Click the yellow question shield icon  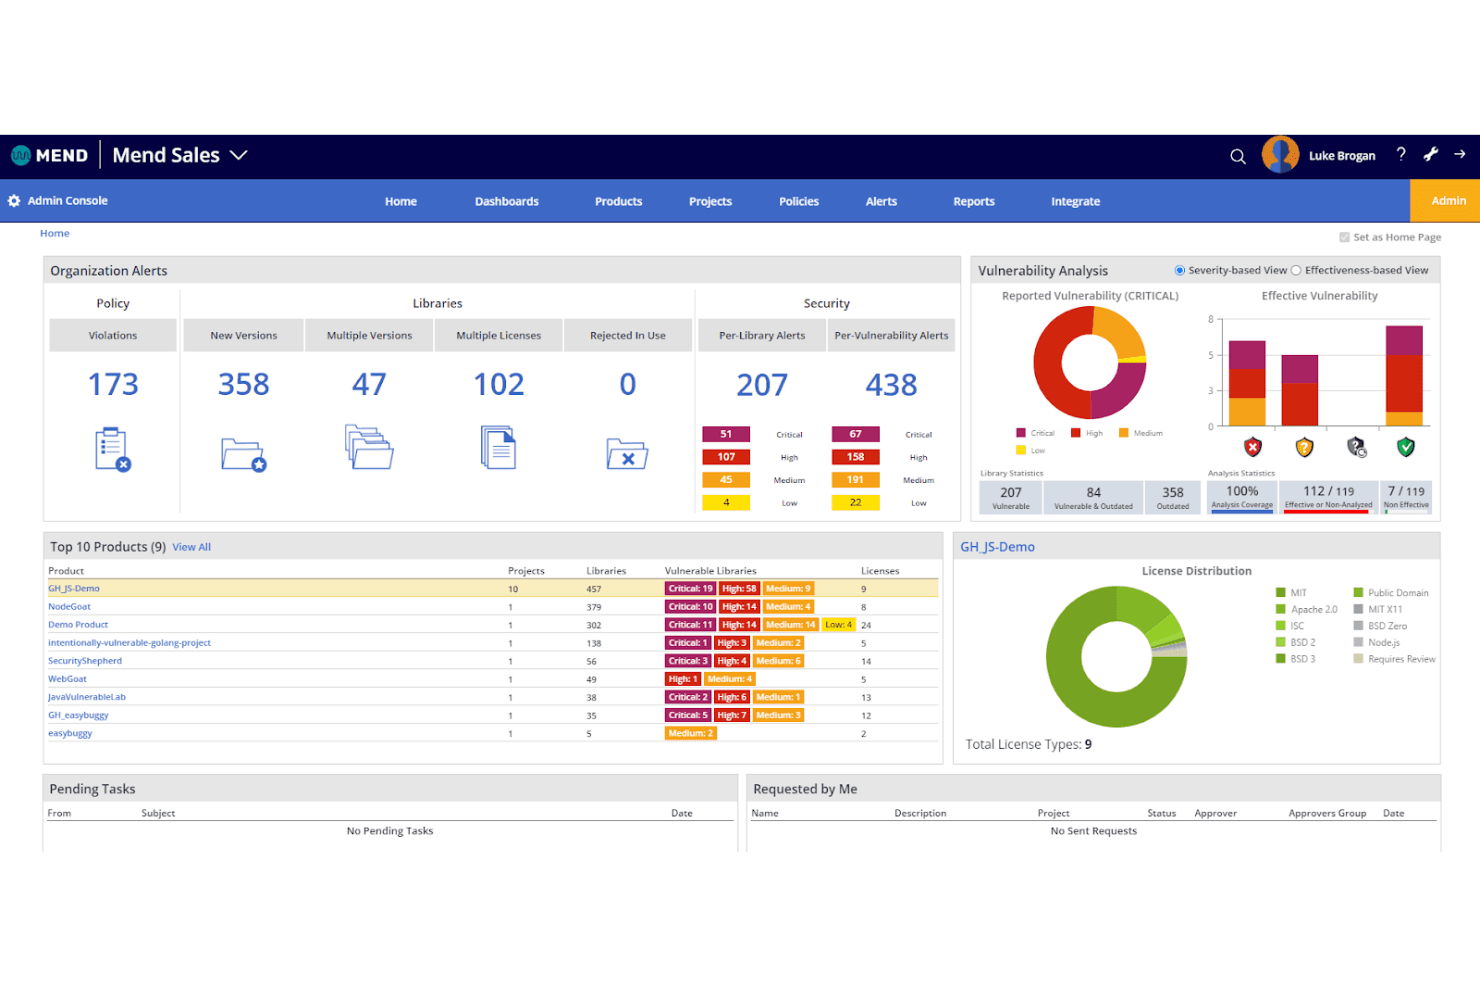click(x=1304, y=447)
